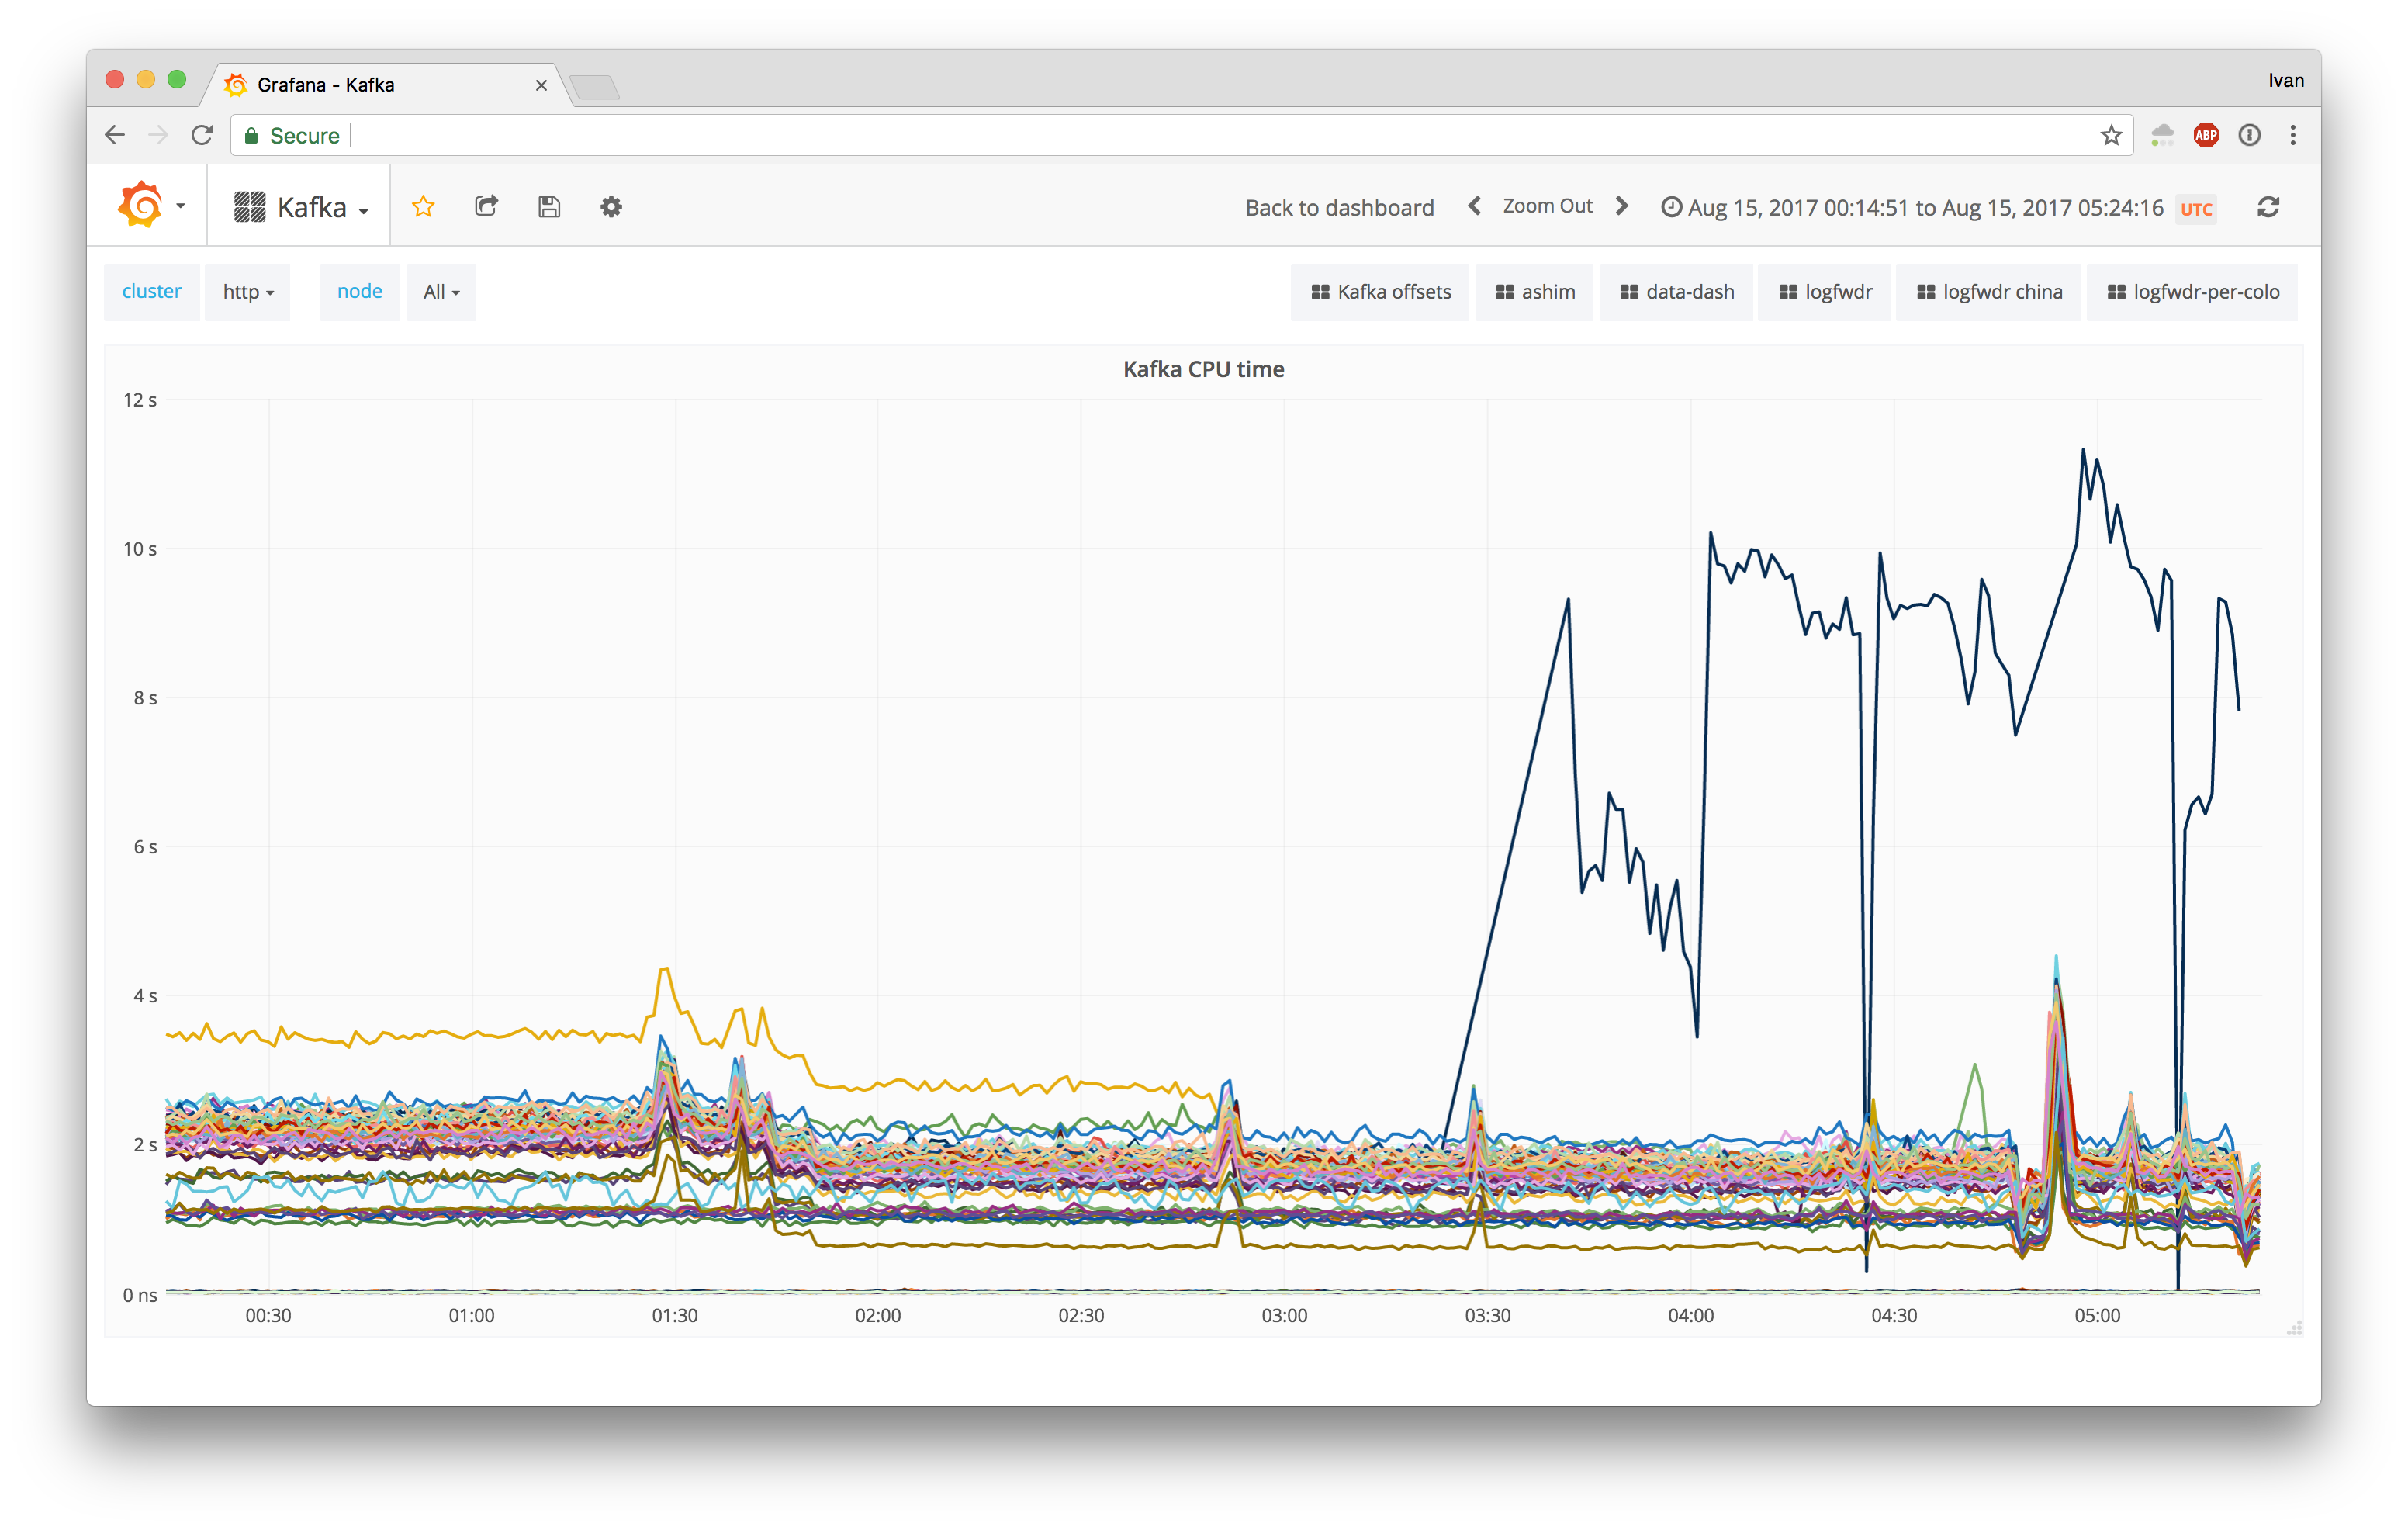Shift time range forward with right chevron
Viewport: 2408px width, 1530px height.
pos(1622,206)
